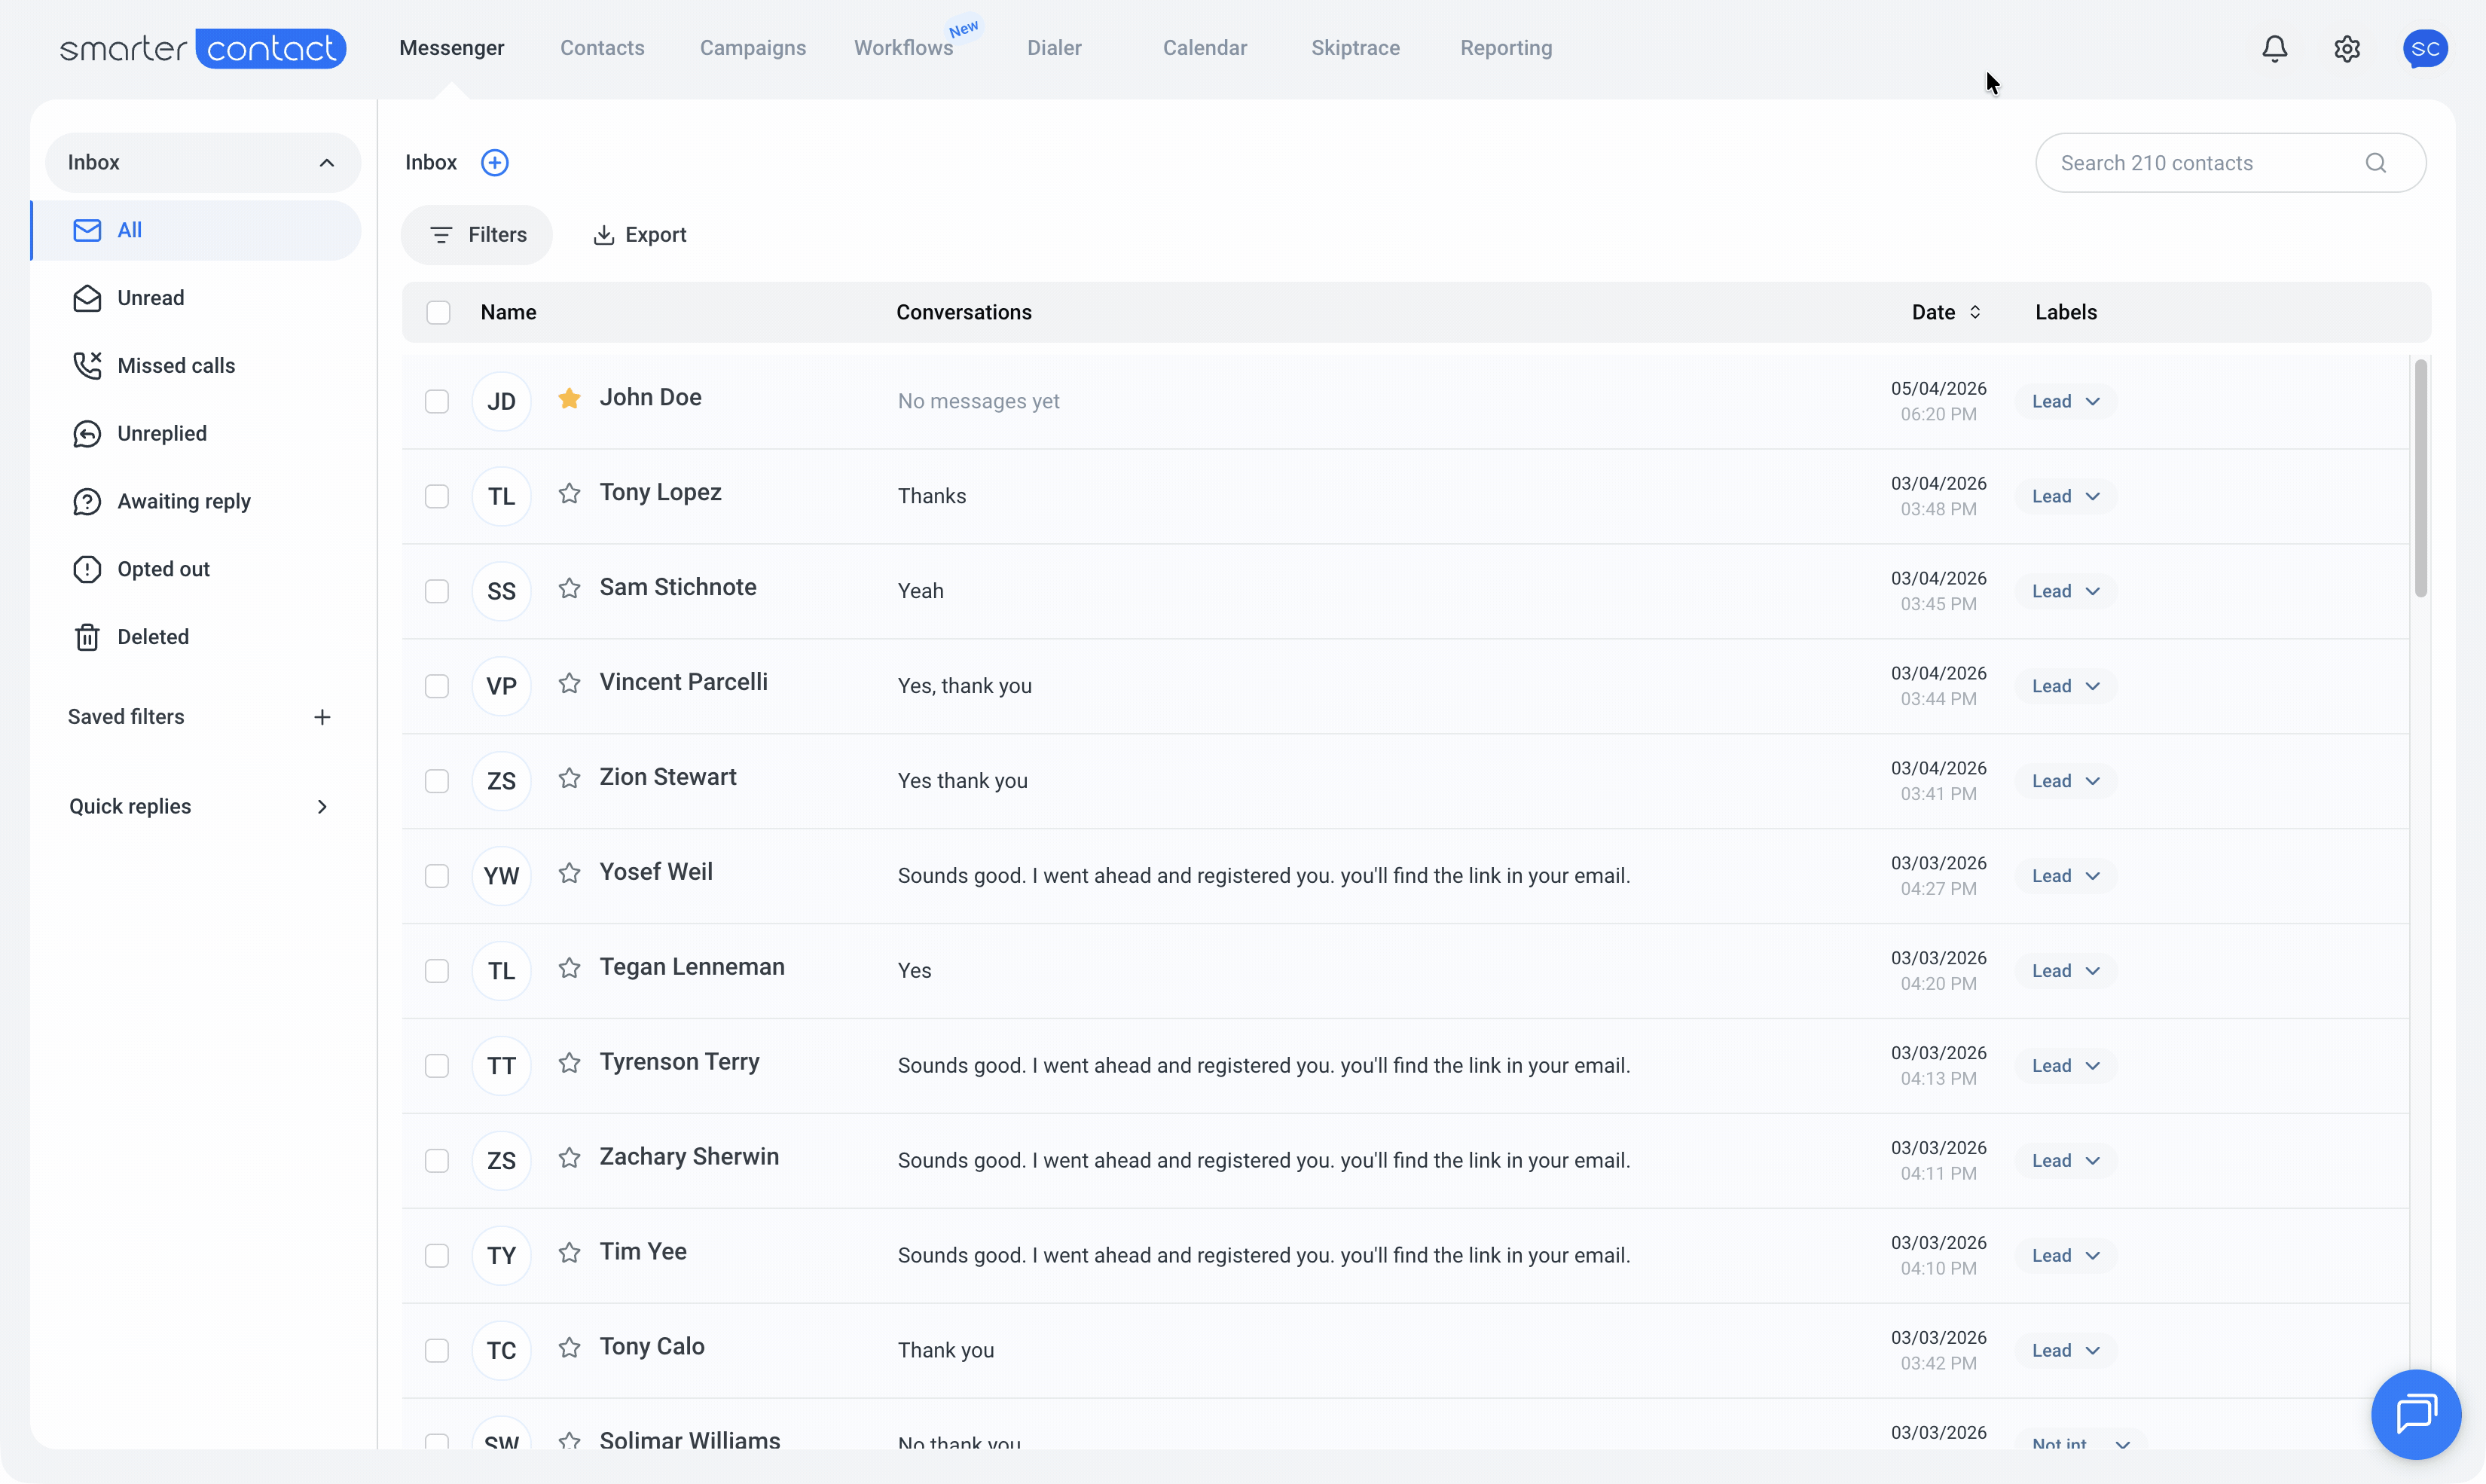Open the notifications bell
Image resolution: width=2486 pixels, height=1484 pixels.
2274,48
